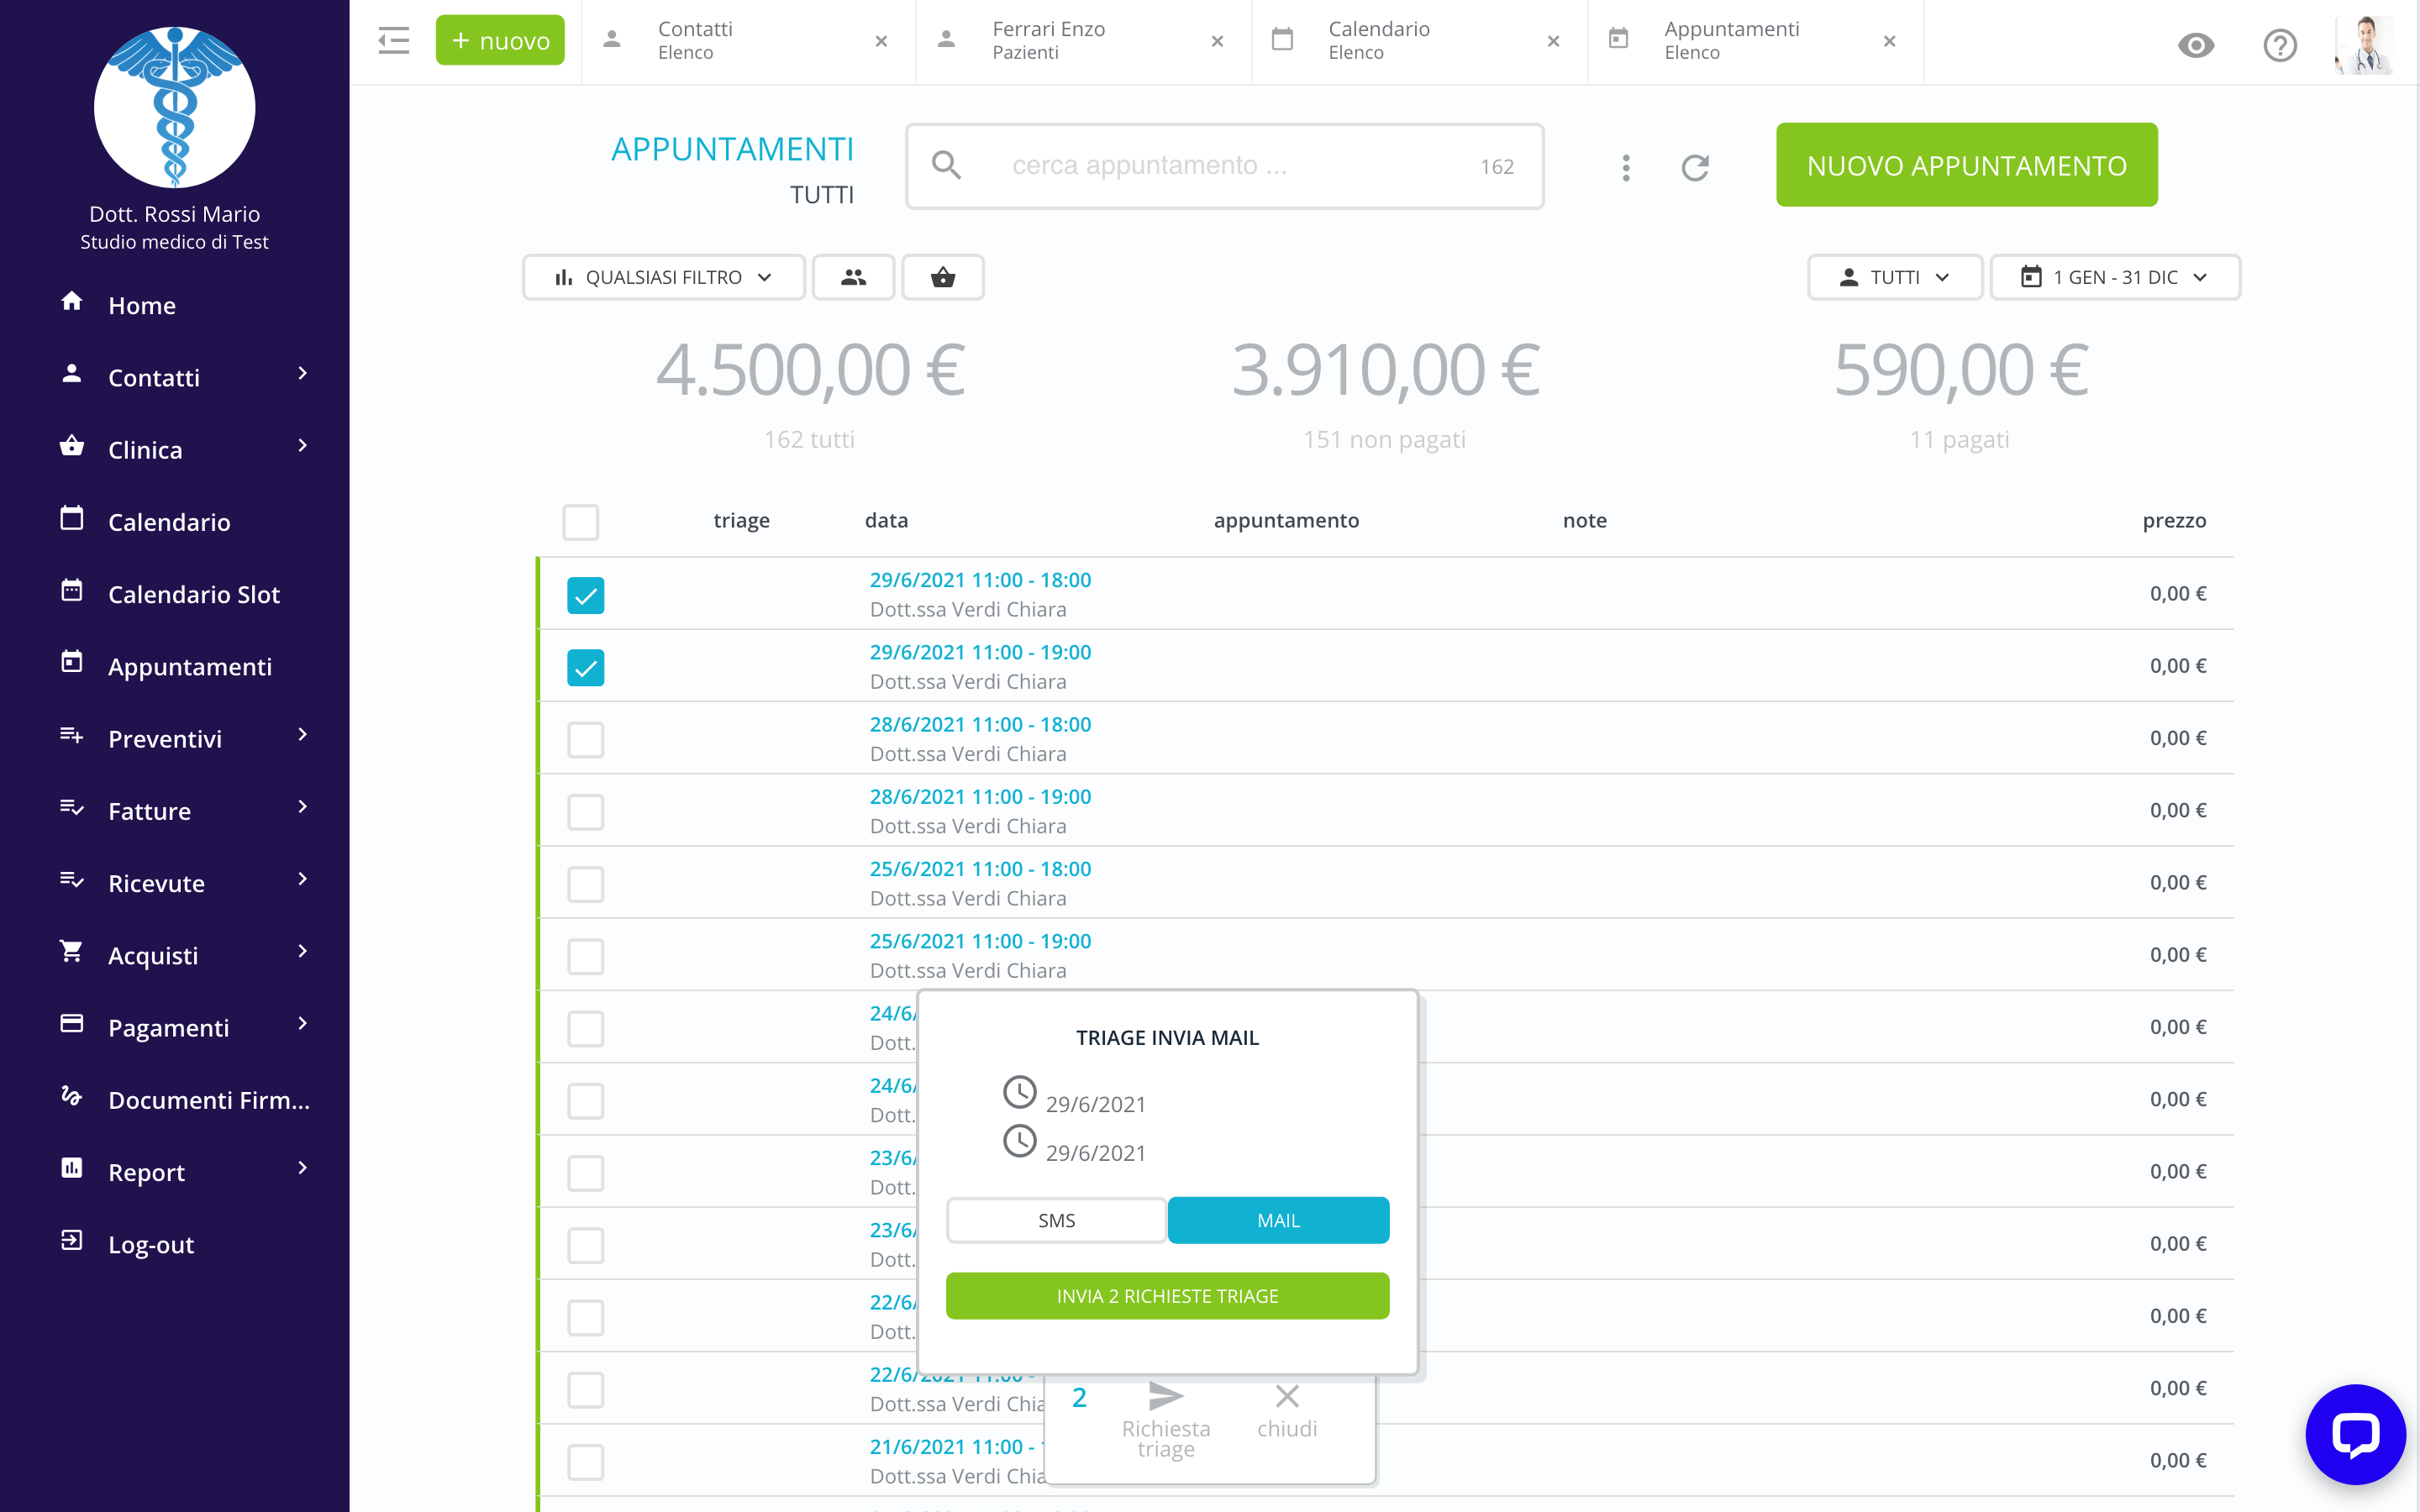
Task: Click the group people filter icon
Action: 853,277
